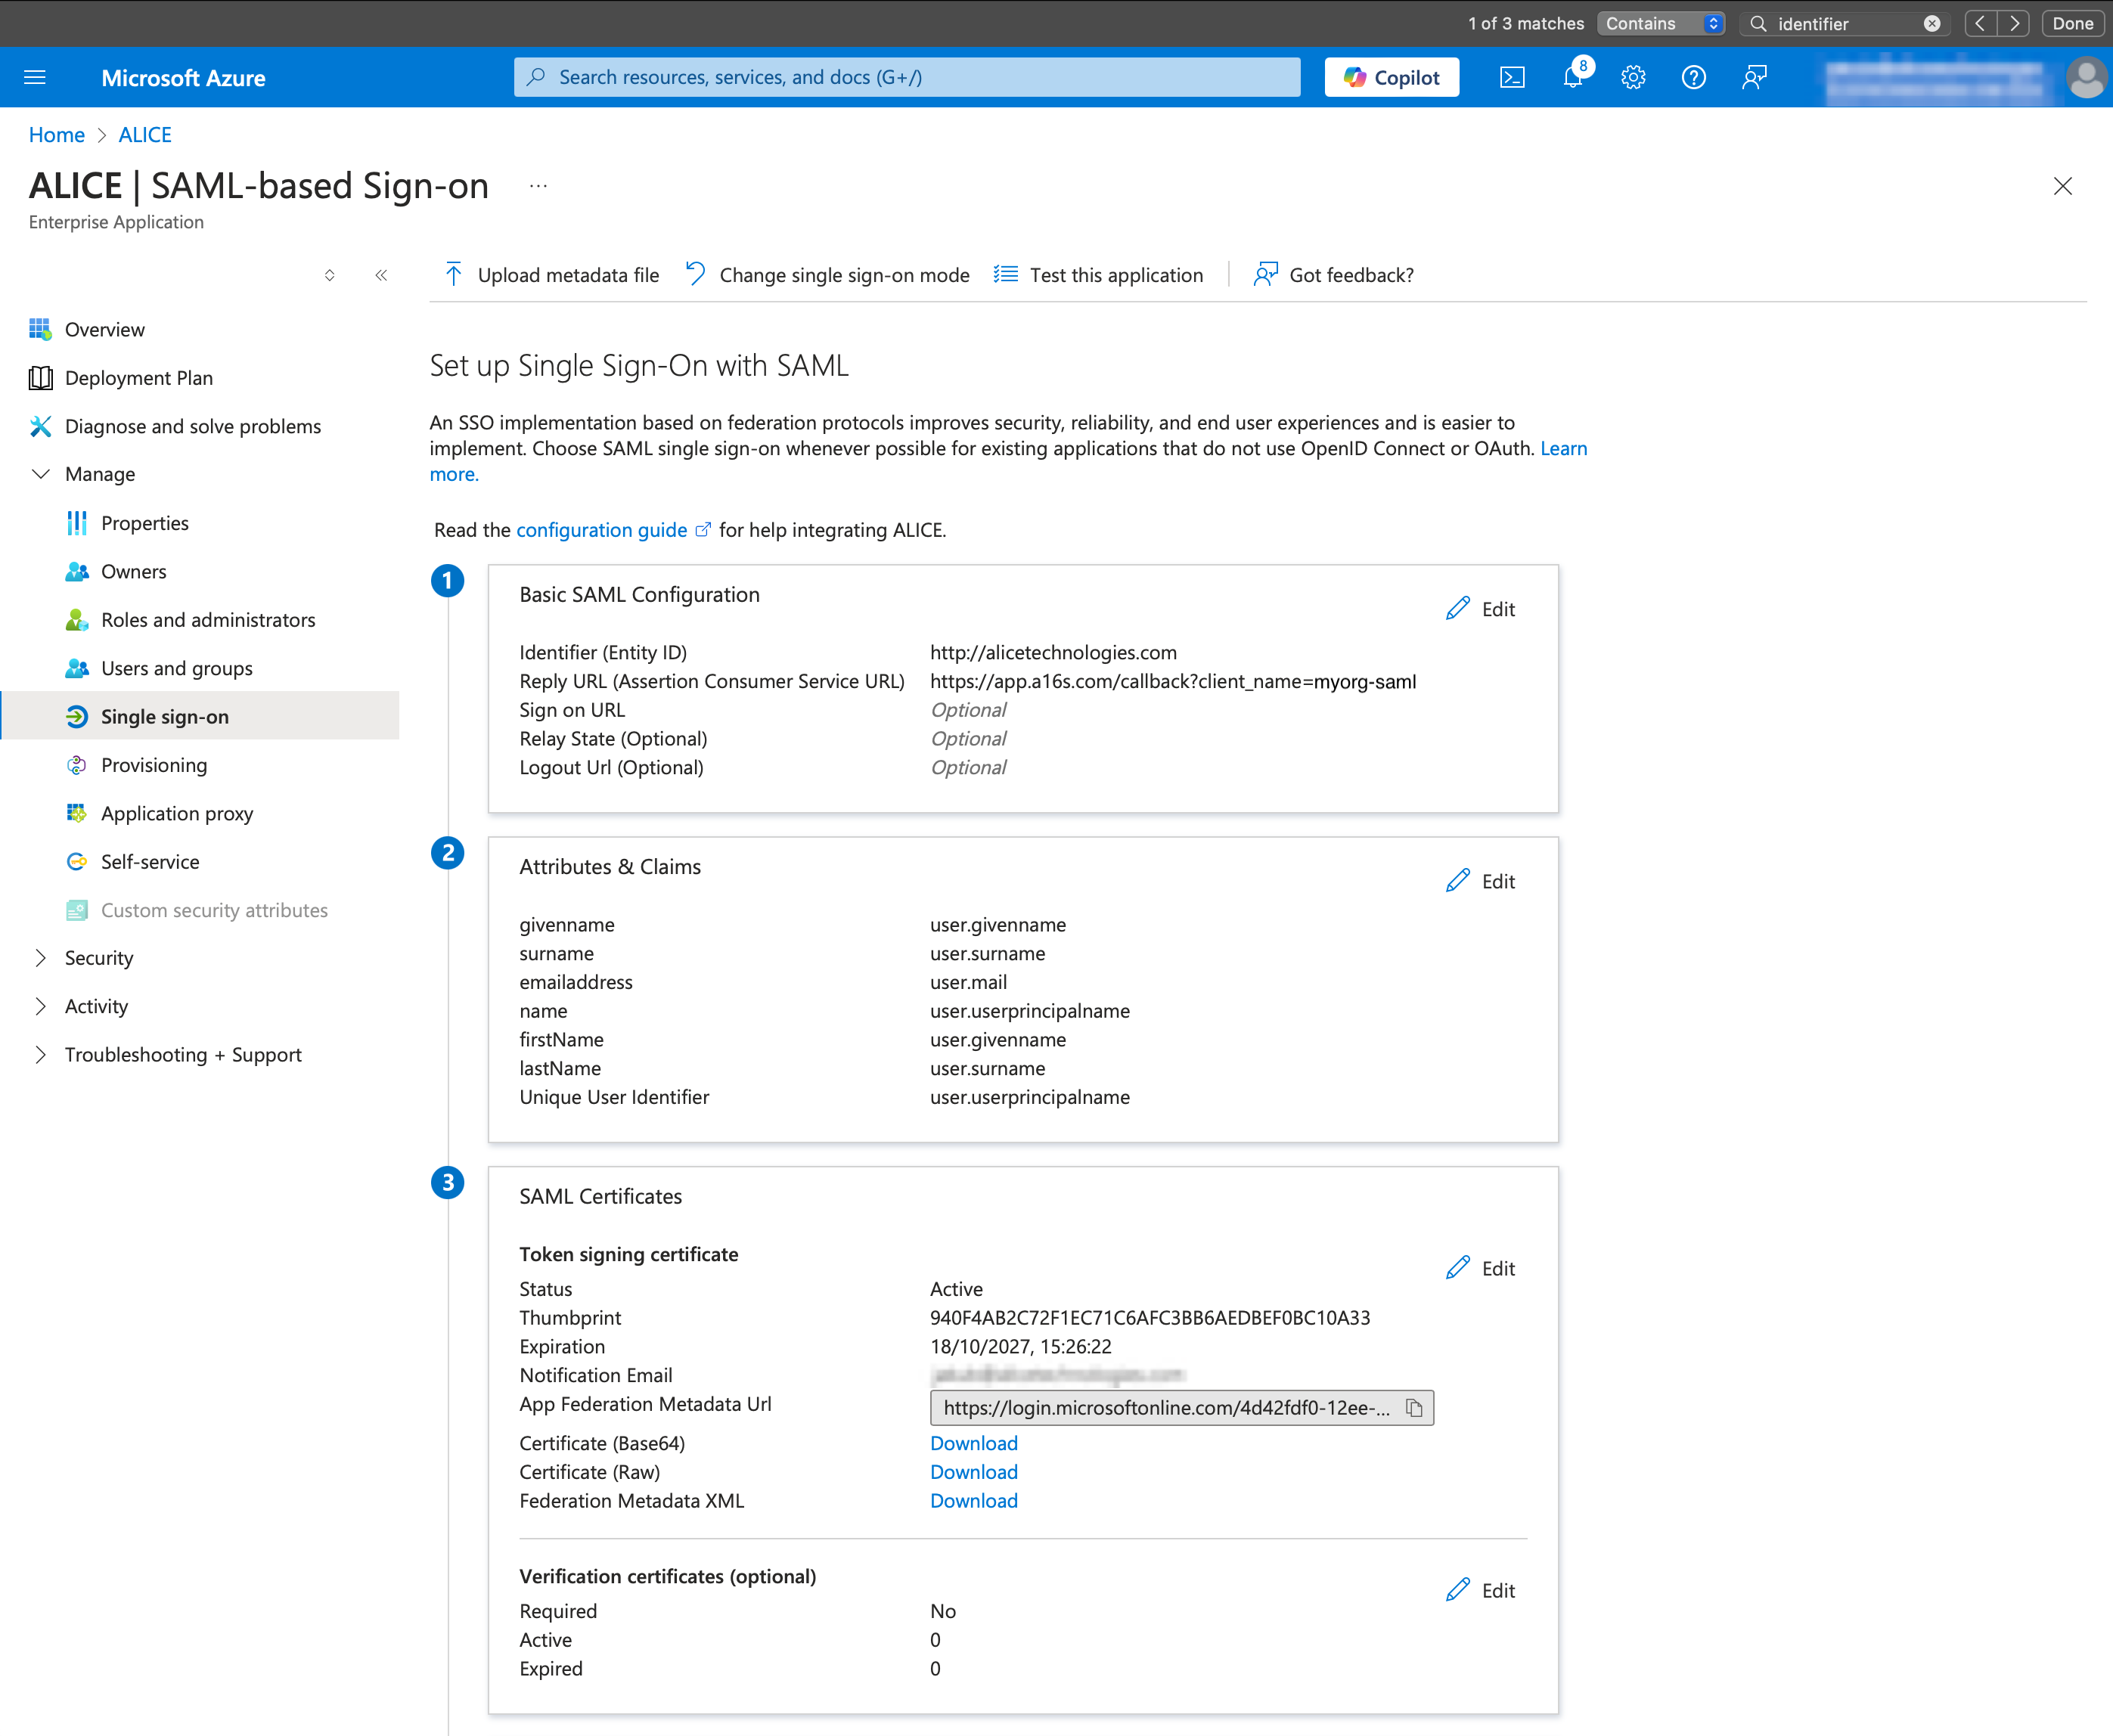Screen dimensions: 2113x1736
Task: Click Change single sign-on mode
Action: 827,275
